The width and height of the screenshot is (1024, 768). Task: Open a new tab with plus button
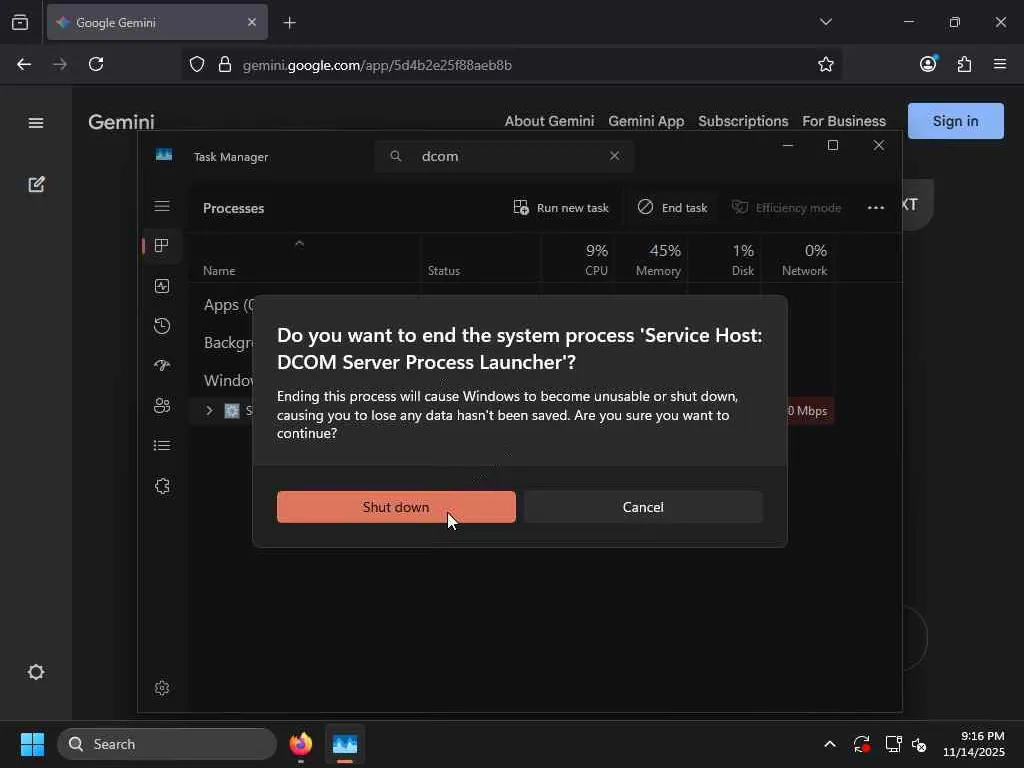(289, 23)
